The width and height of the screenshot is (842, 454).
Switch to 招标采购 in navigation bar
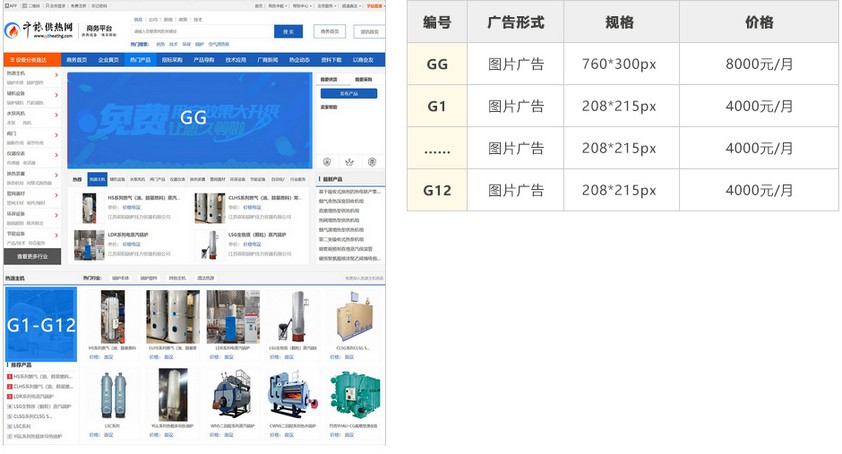tap(172, 60)
